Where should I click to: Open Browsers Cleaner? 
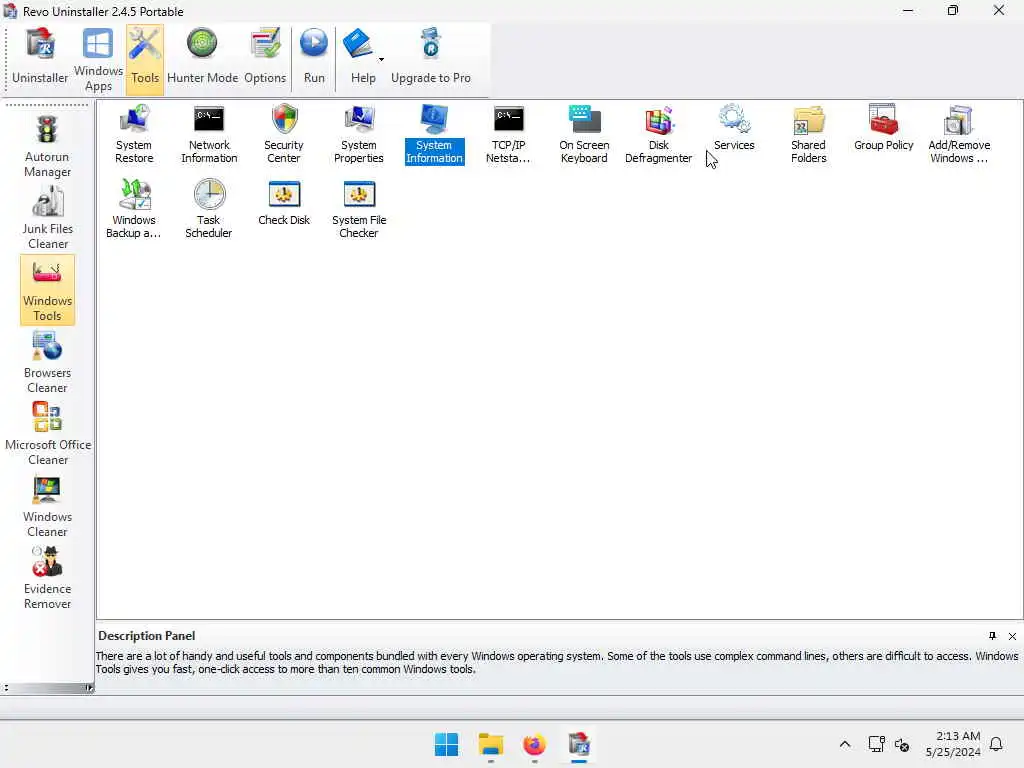coord(47,362)
